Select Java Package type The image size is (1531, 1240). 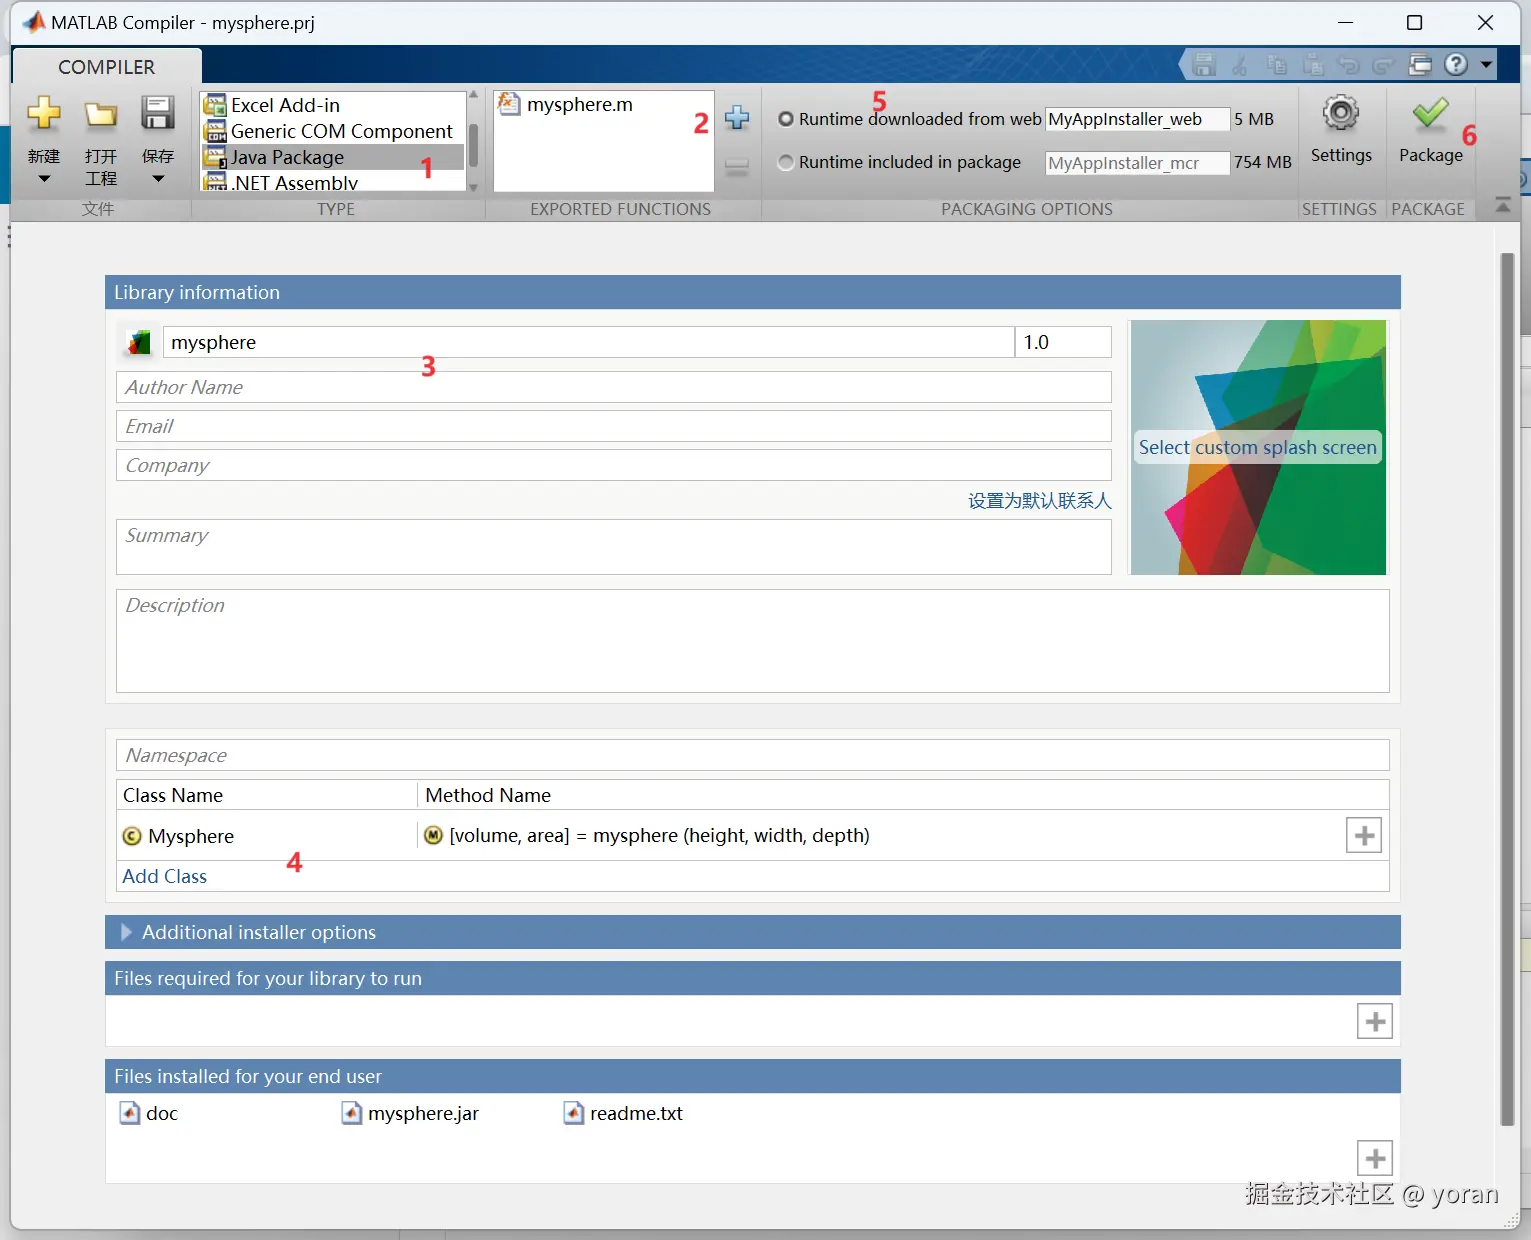(333, 157)
